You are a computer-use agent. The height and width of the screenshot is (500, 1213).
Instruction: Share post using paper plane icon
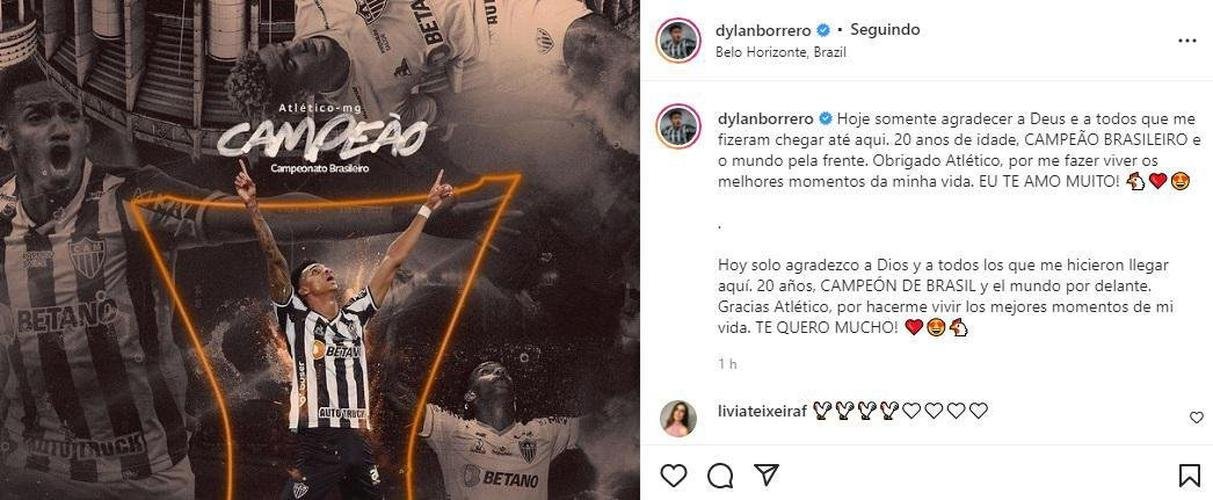coord(766,474)
